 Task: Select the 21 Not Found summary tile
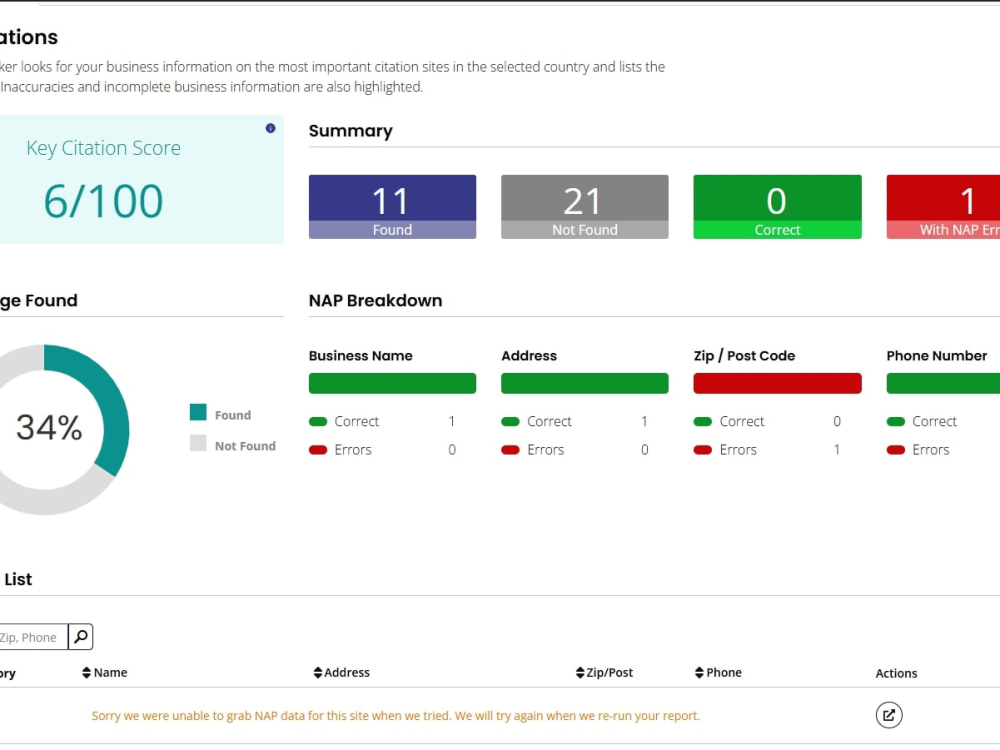tap(585, 207)
